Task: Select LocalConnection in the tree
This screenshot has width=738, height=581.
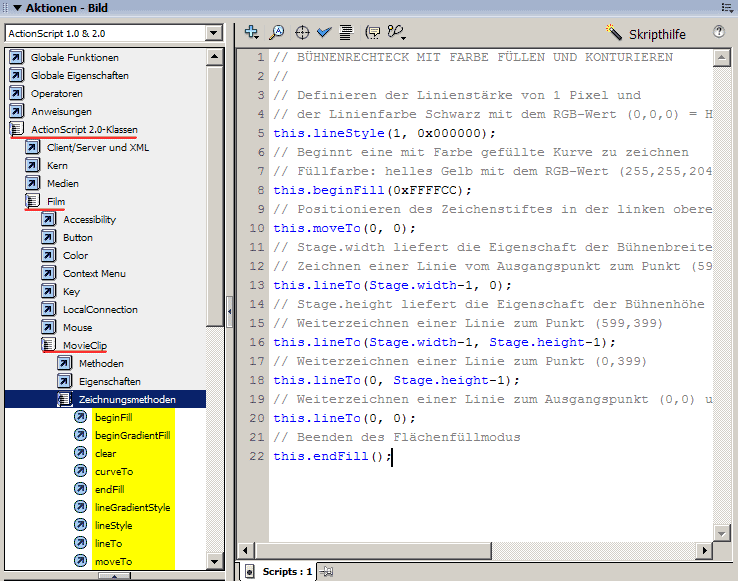Action: (x=100, y=309)
